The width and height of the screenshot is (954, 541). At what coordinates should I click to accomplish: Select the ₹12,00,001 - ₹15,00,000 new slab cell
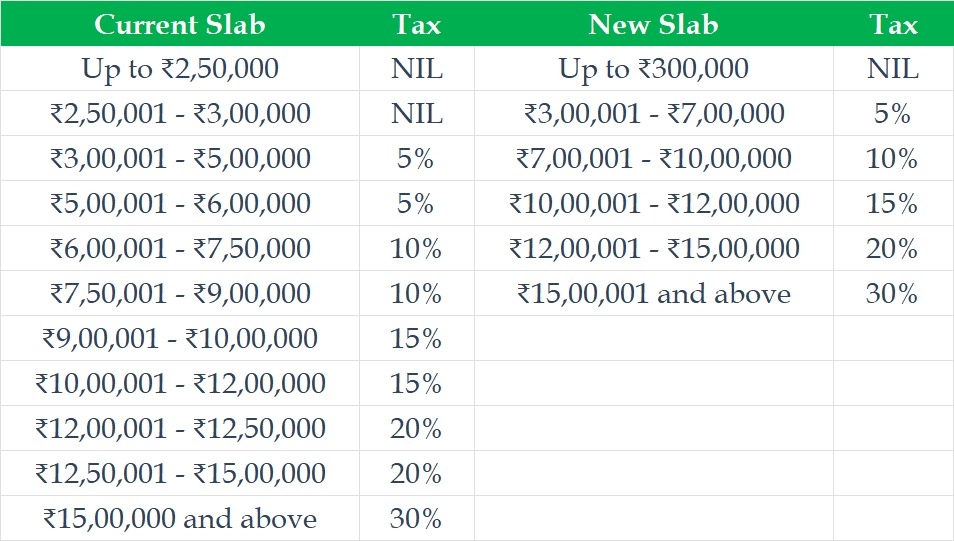click(x=654, y=249)
